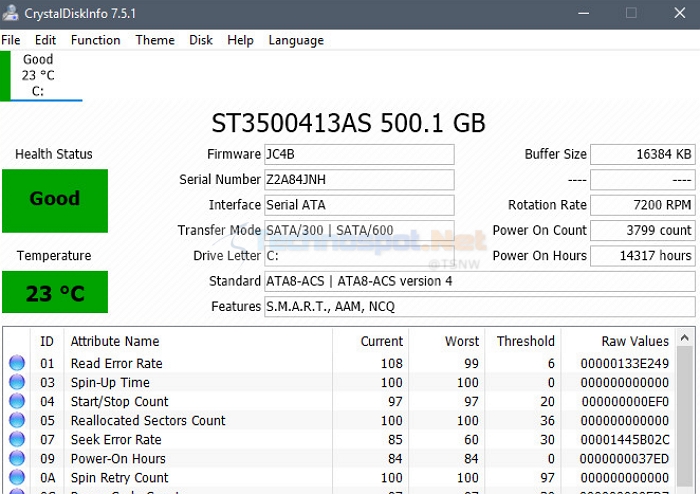Select the Spin Retry Count row name

coord(120,478)
